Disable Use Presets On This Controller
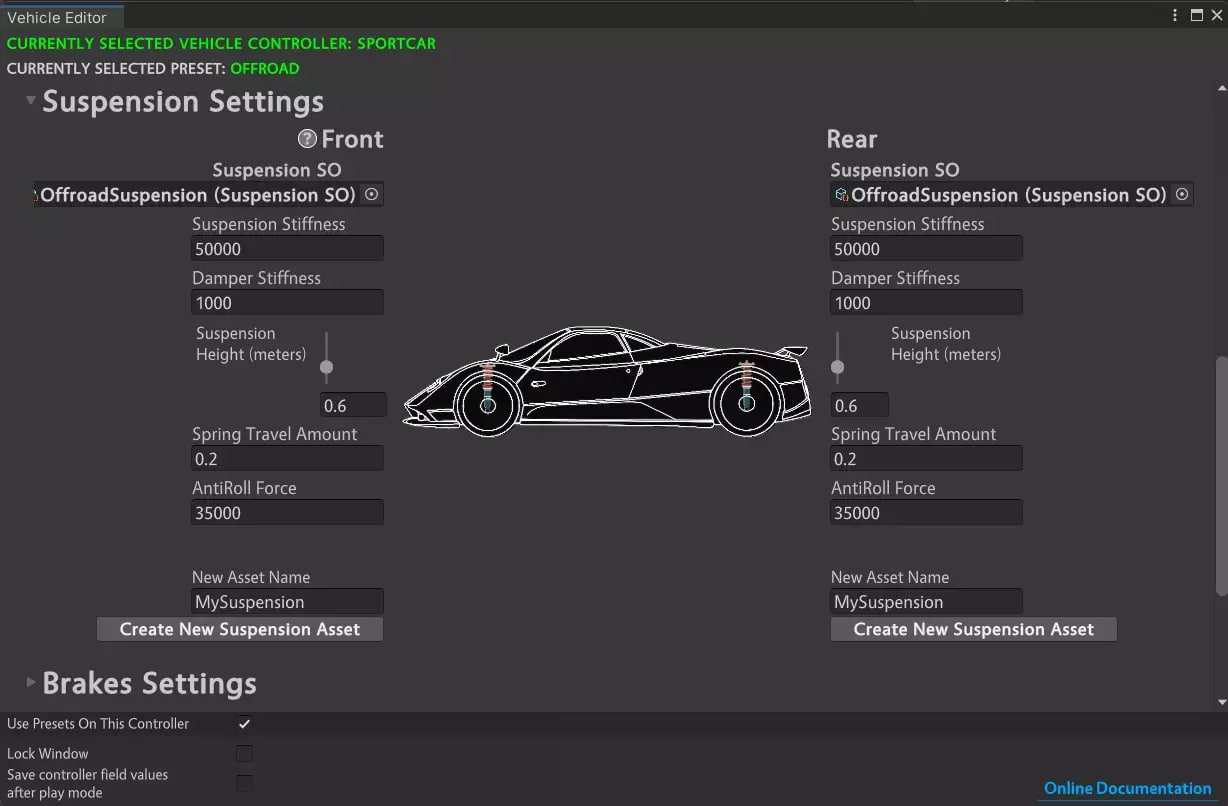This screenshot has height=806, width=1228. (244, 723)
